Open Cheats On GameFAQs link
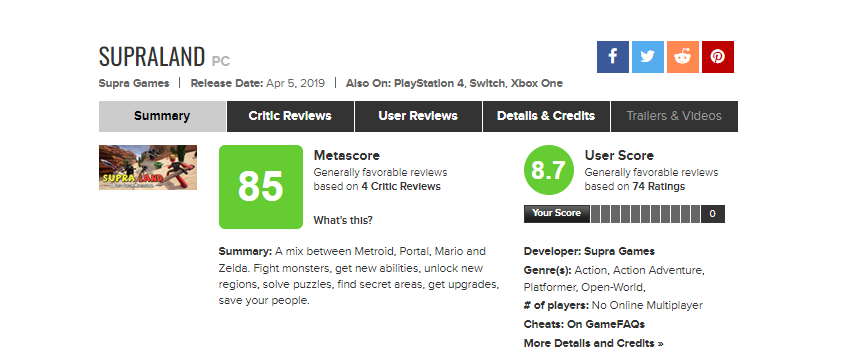 [606, 324]
